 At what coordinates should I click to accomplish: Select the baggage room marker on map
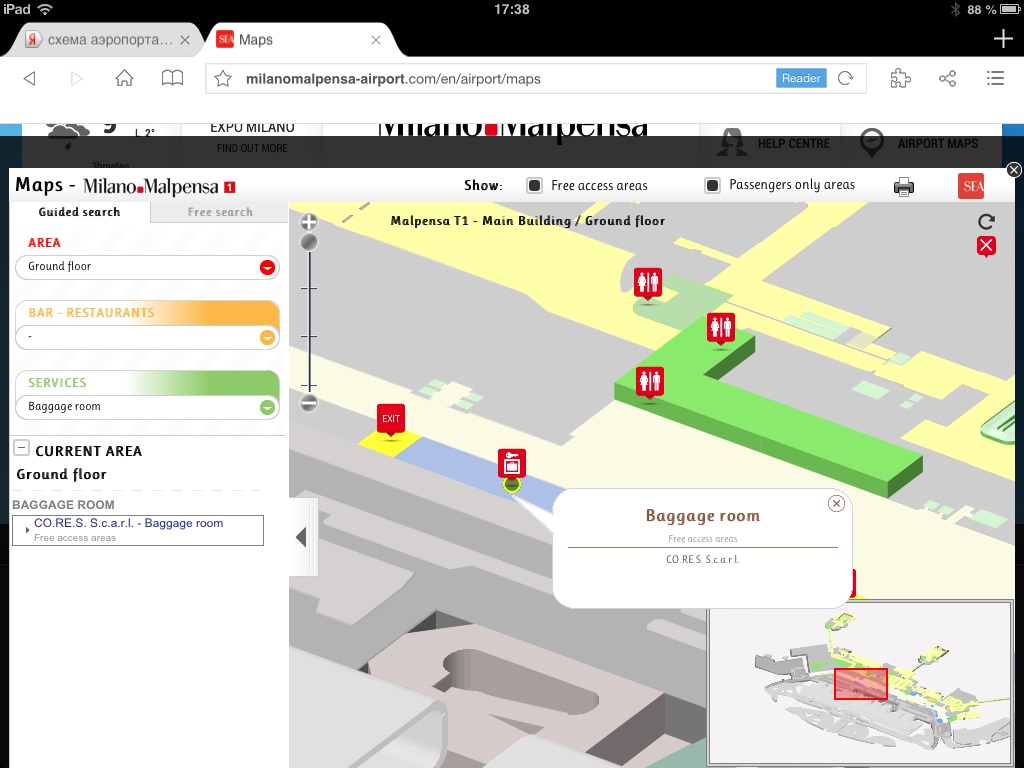click(x=512, y=464)
